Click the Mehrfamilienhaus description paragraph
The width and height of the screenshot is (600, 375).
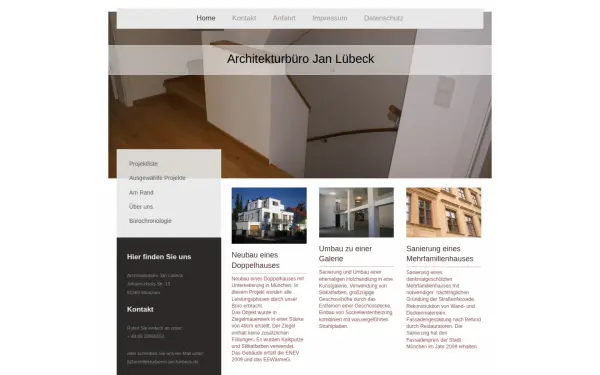[x=443, y=309]
